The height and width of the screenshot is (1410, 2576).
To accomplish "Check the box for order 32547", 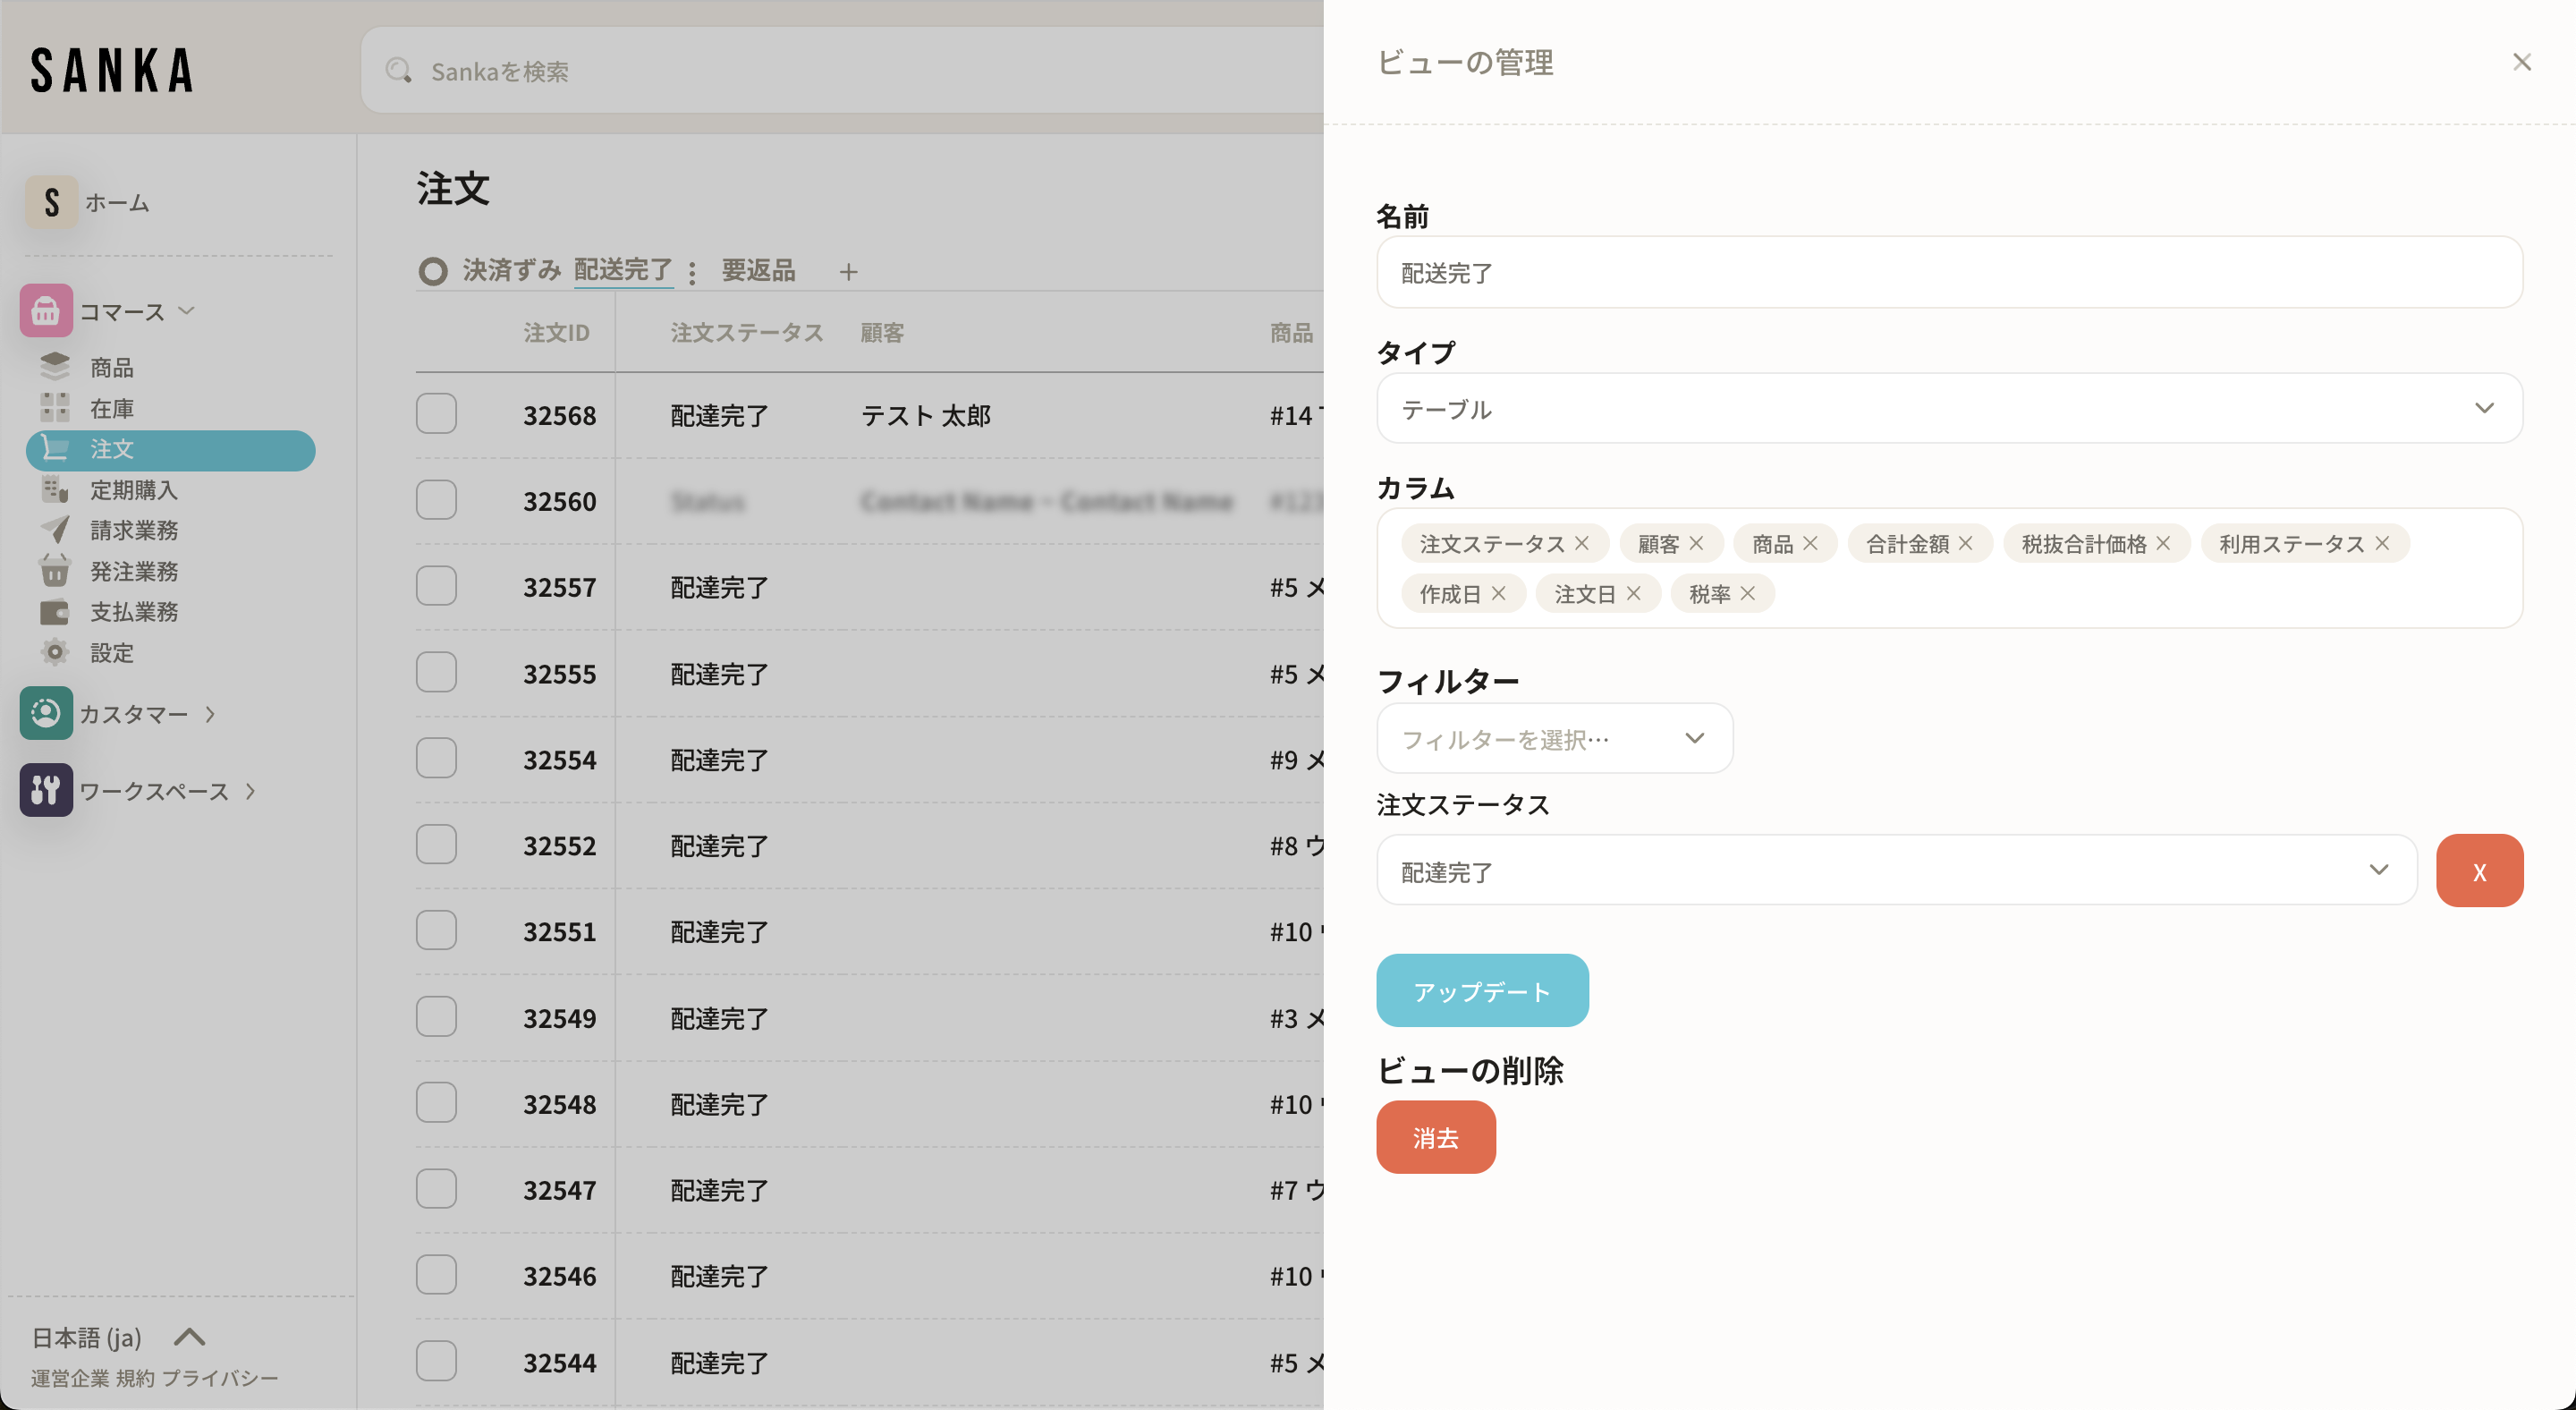I will tap(436, 1189).
